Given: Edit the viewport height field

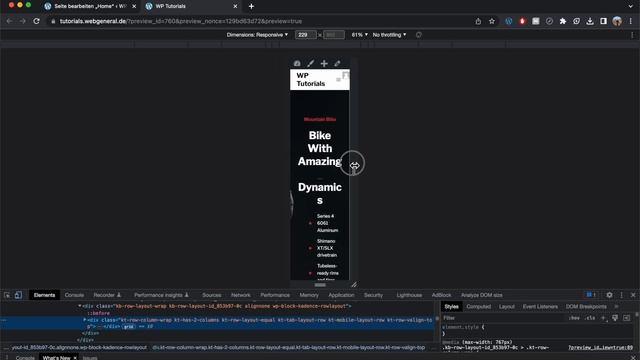Looking at the screenshot, I should point(334,35).
